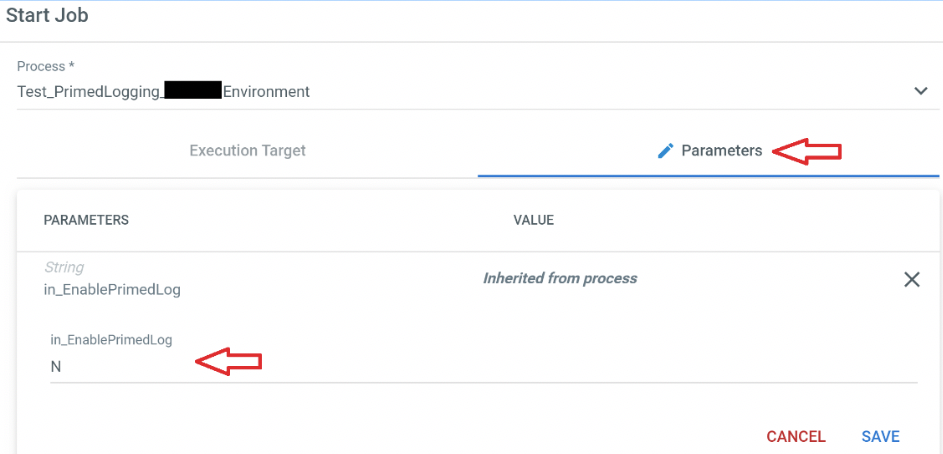Viewport: 943px width, 454px height.
Task: Click the Inherited from process text
Action: pos(560,278)
